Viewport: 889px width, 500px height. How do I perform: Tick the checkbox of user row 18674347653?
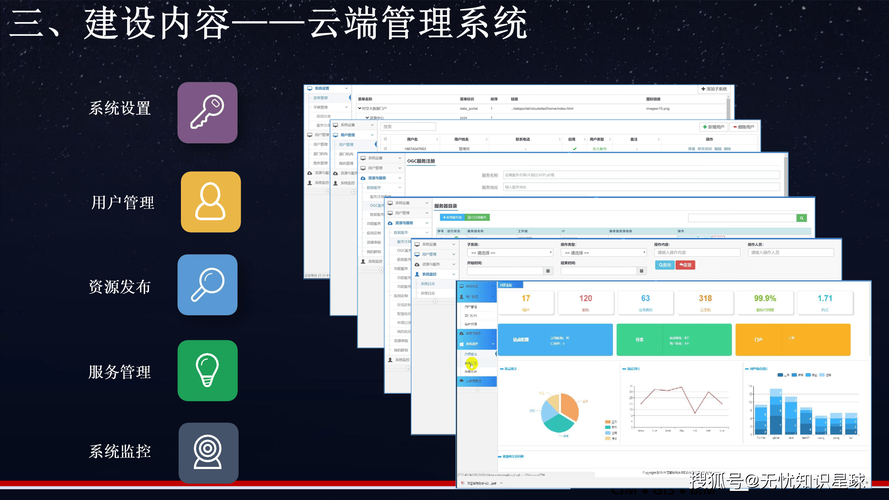(386, 149)
